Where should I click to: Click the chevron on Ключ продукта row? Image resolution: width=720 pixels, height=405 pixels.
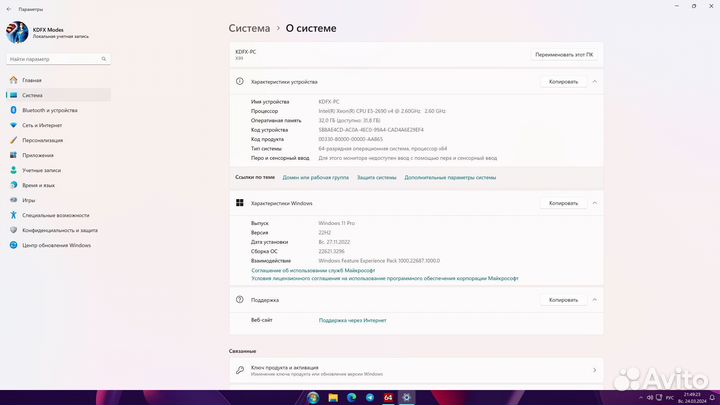coord(595,370)
